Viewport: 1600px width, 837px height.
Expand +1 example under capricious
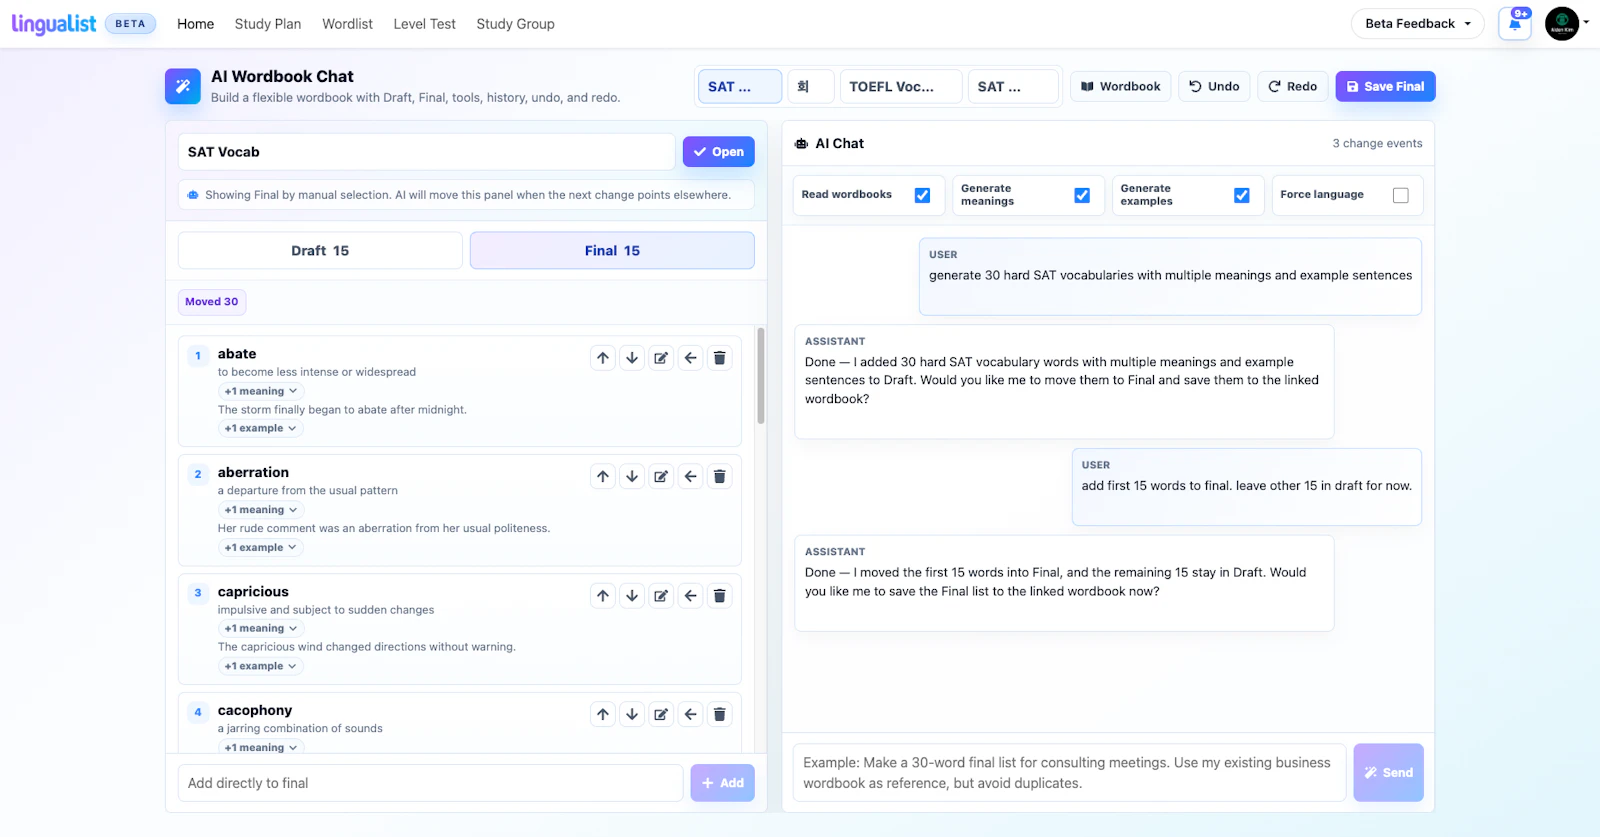click(x=261, y=666)
